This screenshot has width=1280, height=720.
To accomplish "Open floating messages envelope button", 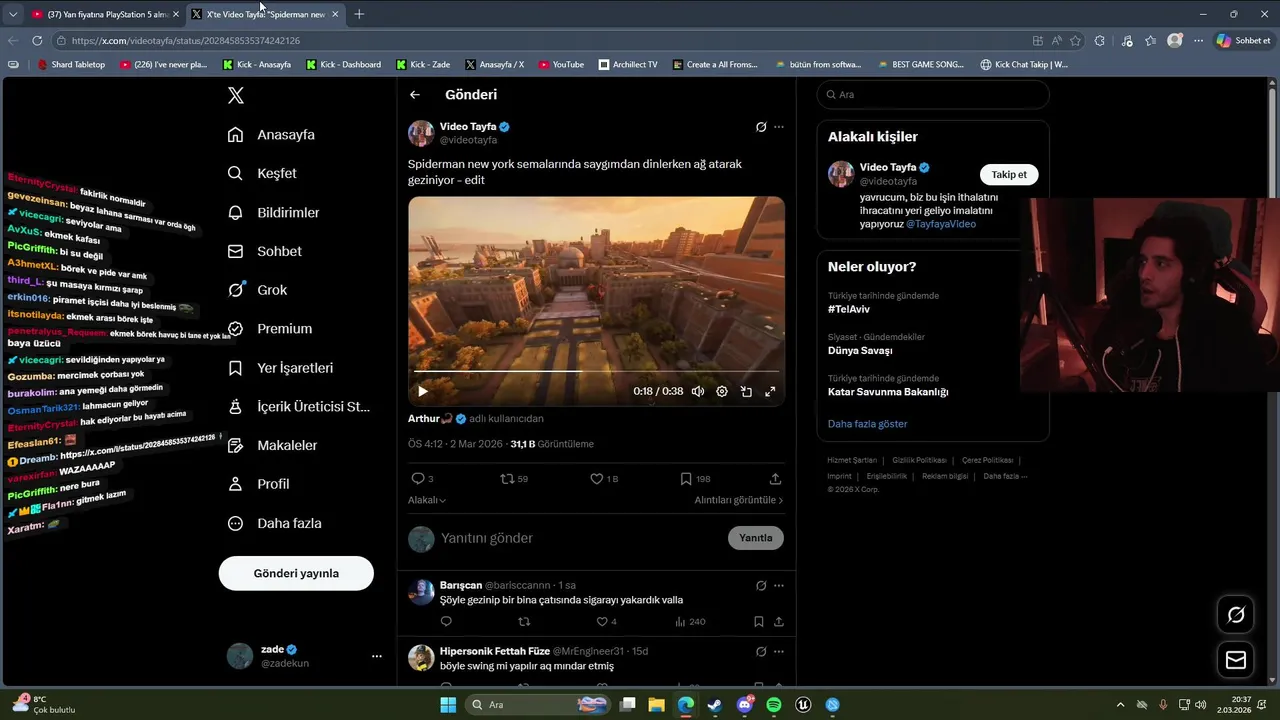I will point(1236,660).
